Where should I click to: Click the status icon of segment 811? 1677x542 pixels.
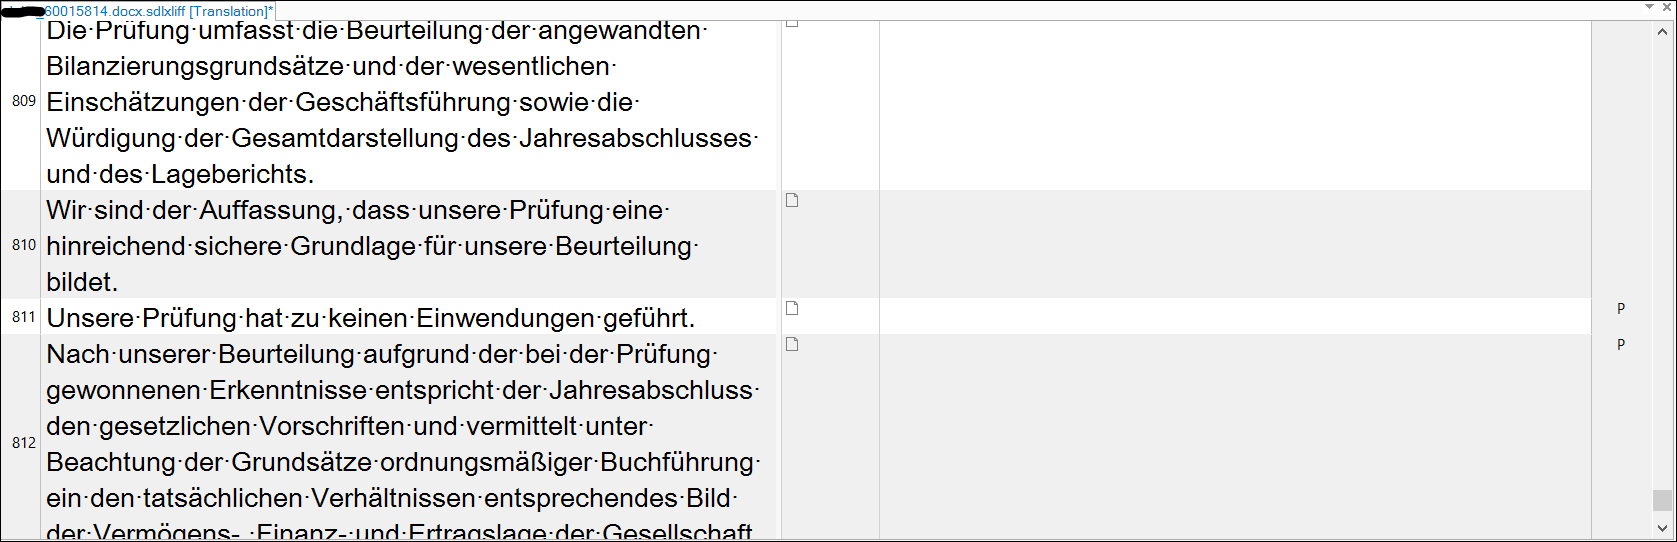[x=792, y=308]
